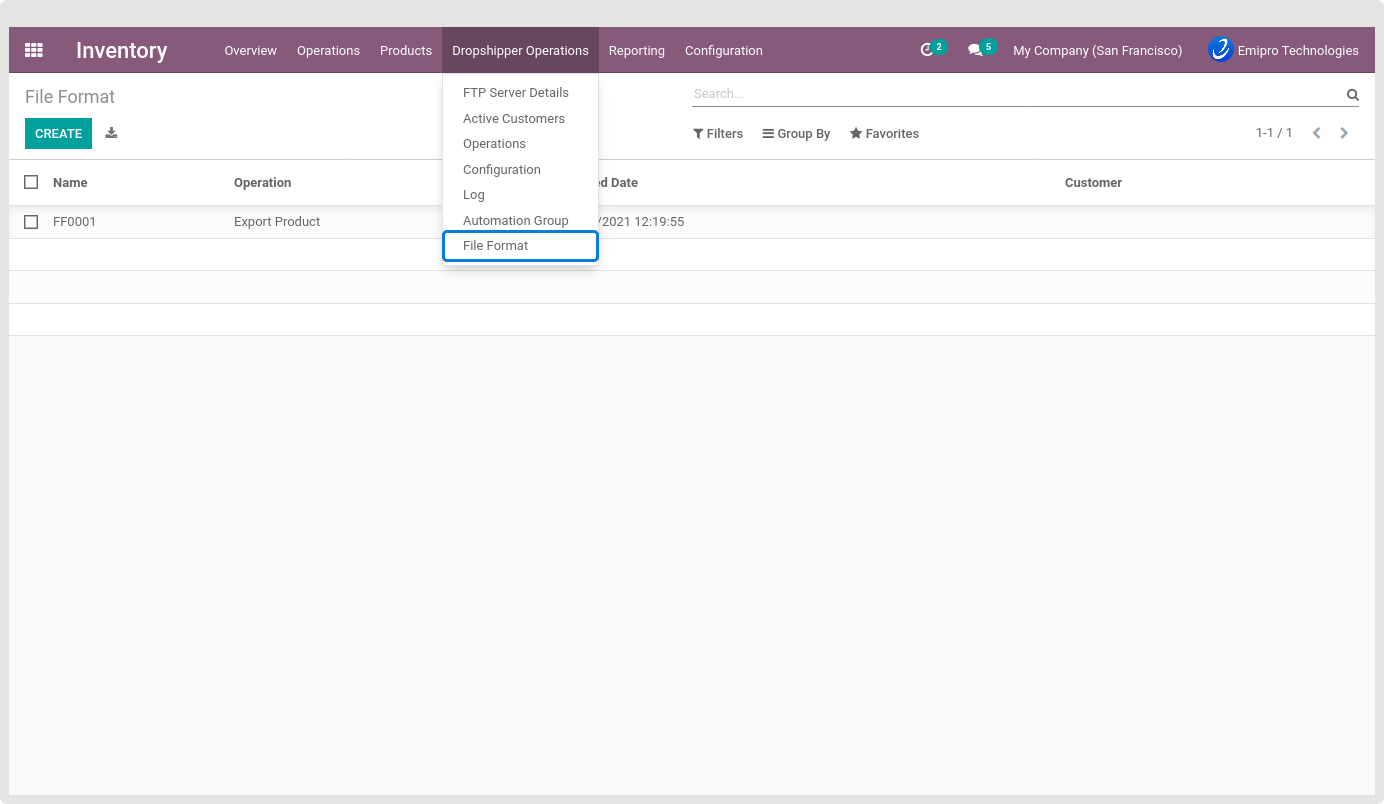
Task: Open the FF0001 record
Action: pos(75,222)
